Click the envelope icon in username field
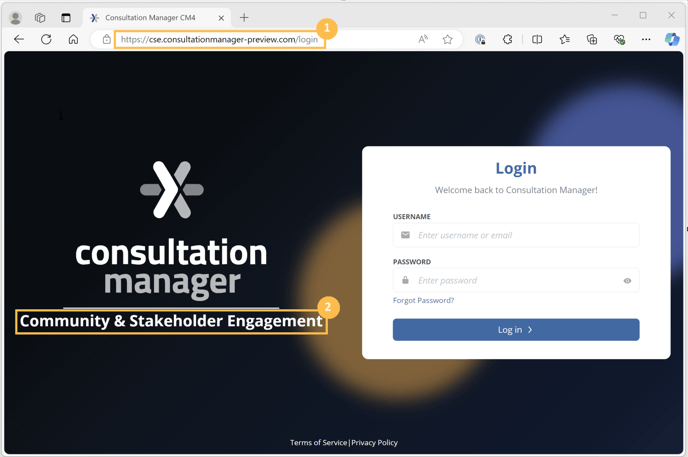This screenshot has width=688, height=457. (x=405, y=235)
